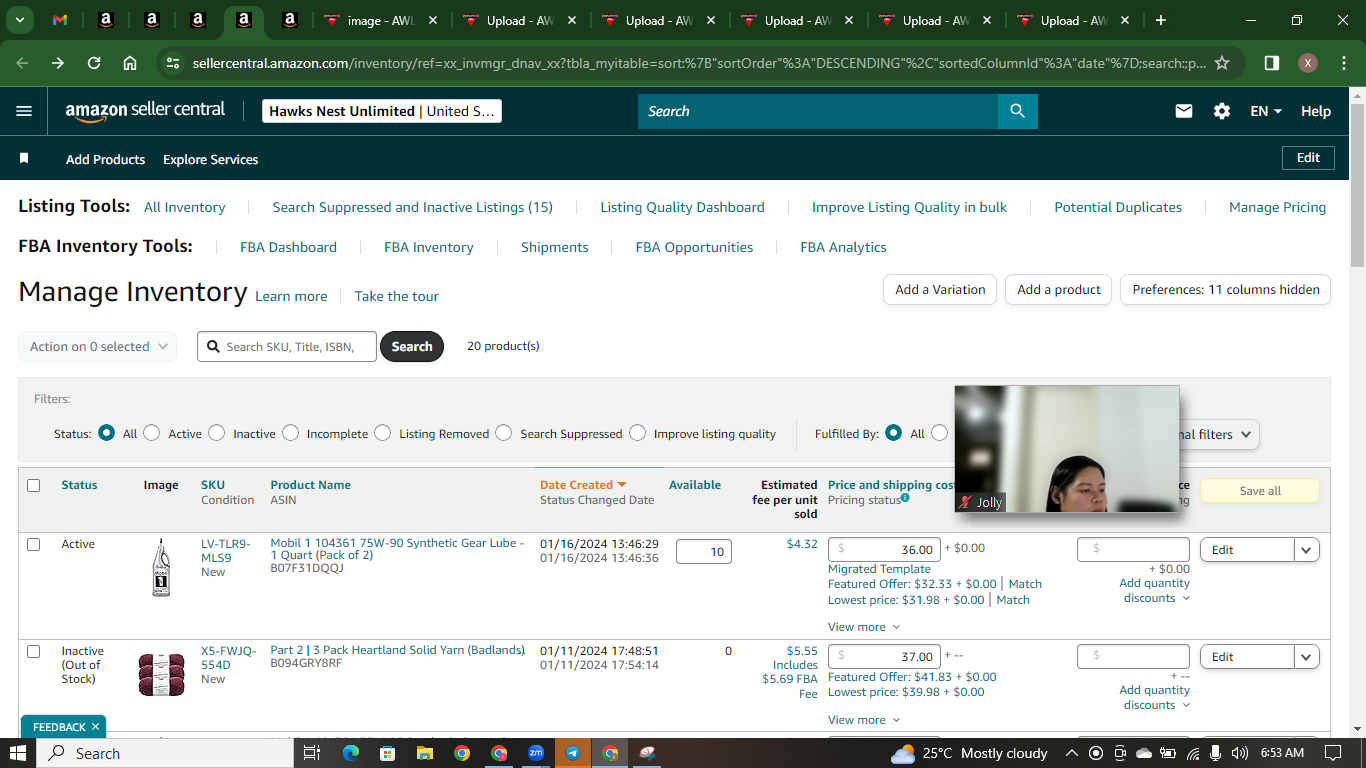
Task: Open Zoom from the taskbar
Action: [536, 753]
